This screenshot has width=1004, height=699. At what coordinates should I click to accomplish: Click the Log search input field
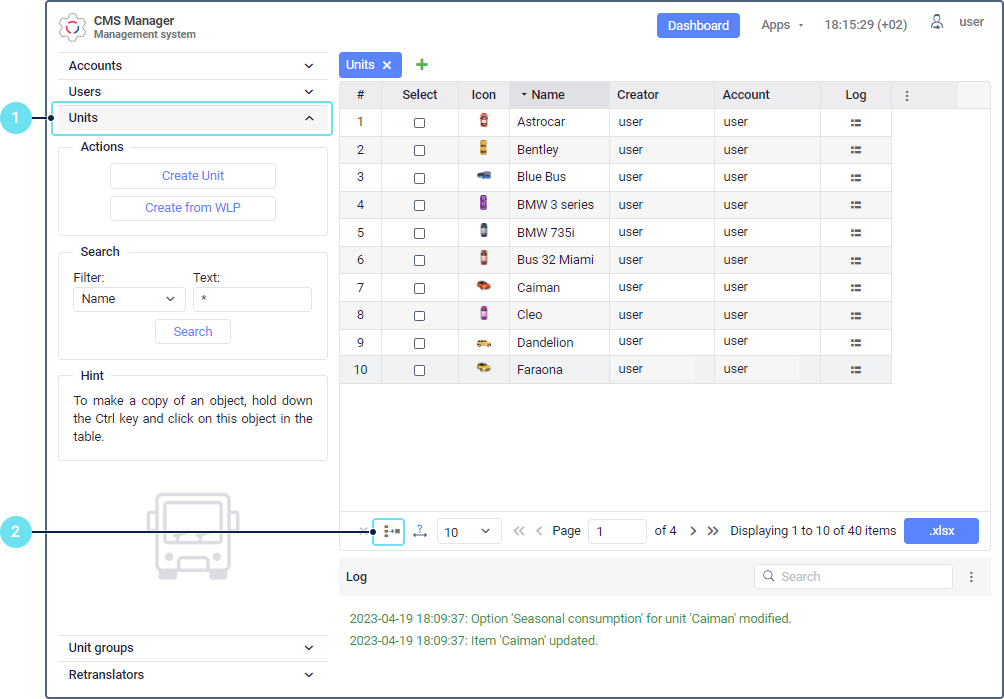click(853, 577)
